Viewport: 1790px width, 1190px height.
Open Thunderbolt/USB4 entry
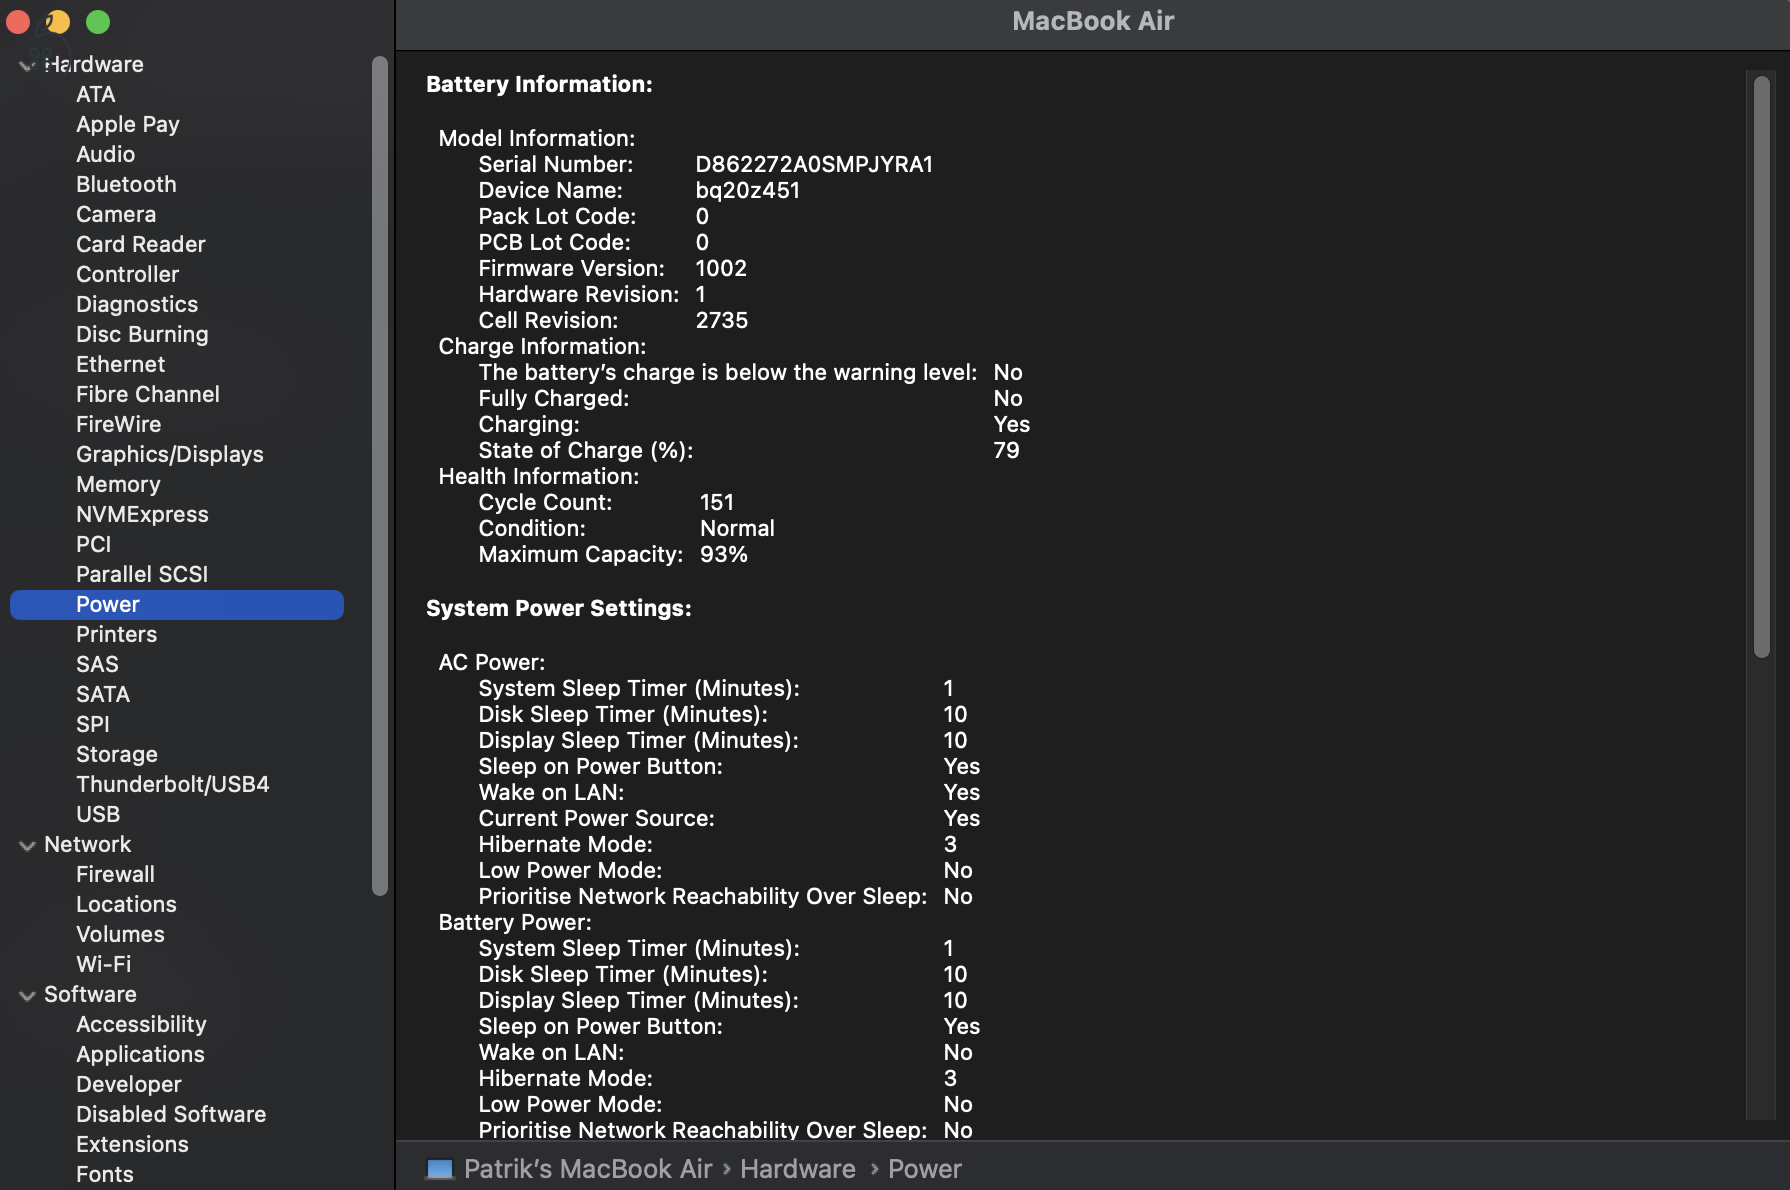coord(173,784)
